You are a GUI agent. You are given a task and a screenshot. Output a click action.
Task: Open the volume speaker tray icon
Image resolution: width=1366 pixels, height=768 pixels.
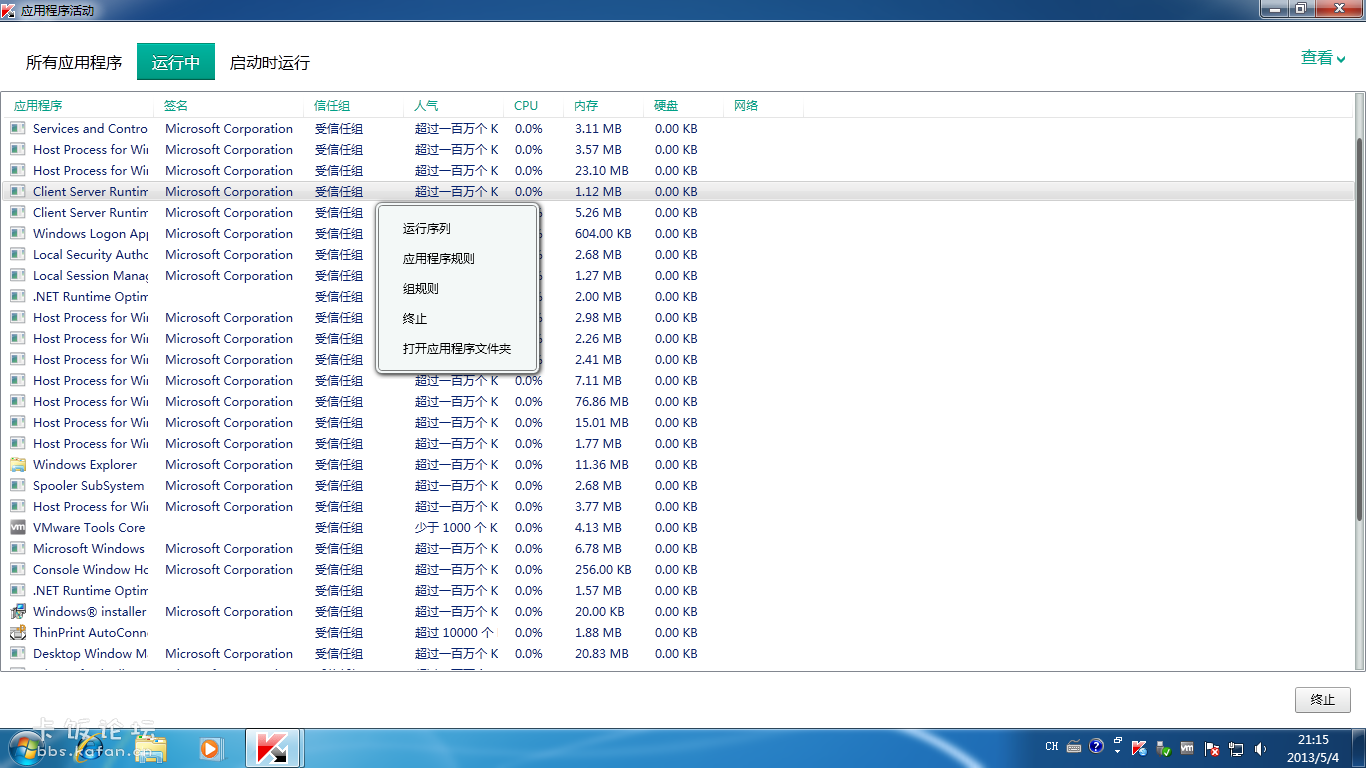[x=1260, y=747]
